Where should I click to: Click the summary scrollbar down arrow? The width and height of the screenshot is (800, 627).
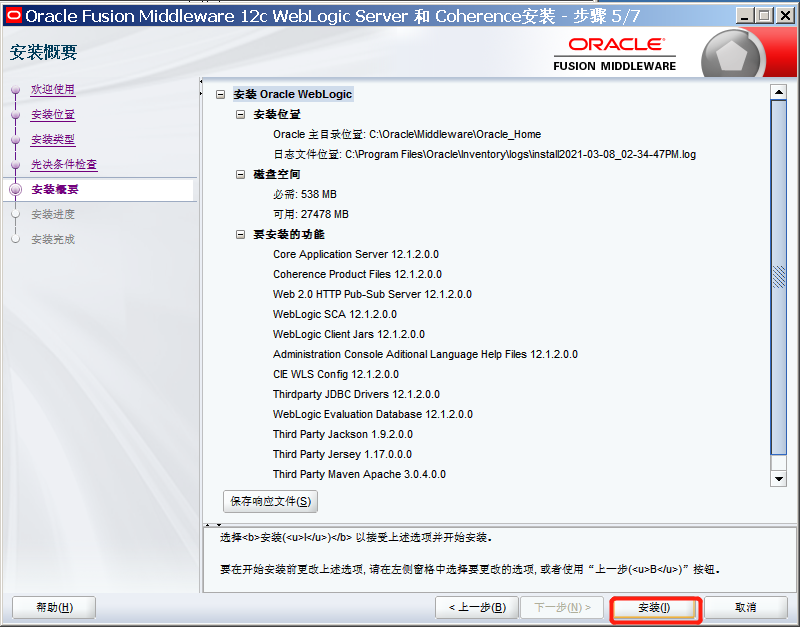pyautogui.click(x=779, y=479)
